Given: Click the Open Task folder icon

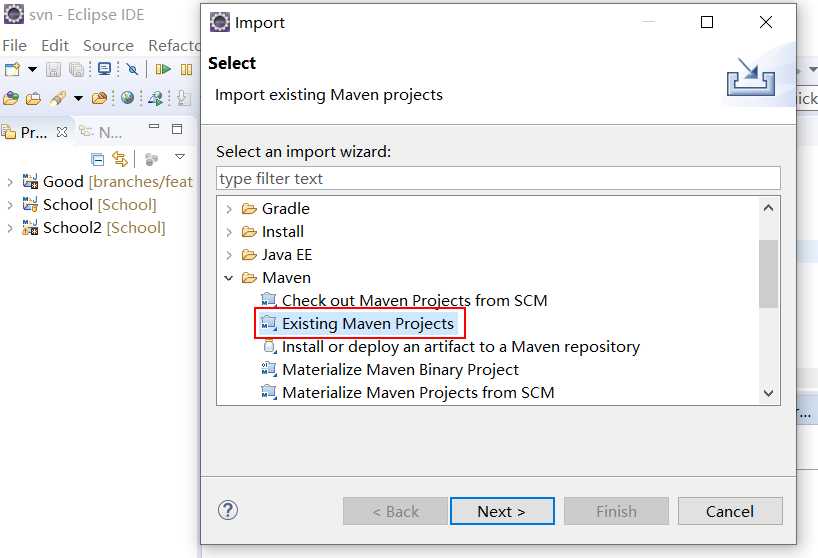Looking at the screenshot, I should coord(99,98).
